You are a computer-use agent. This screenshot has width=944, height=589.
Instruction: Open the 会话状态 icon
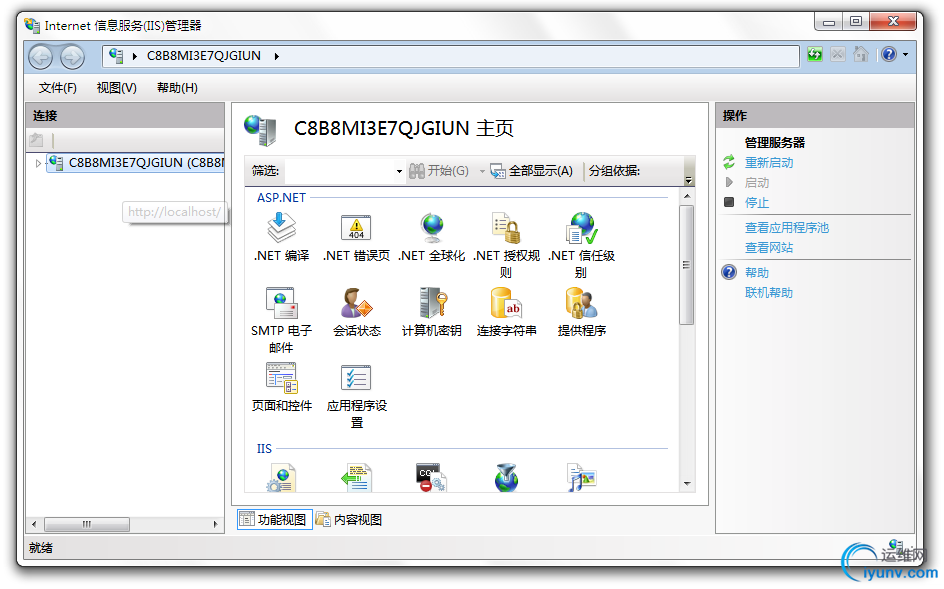pos(356,303)
